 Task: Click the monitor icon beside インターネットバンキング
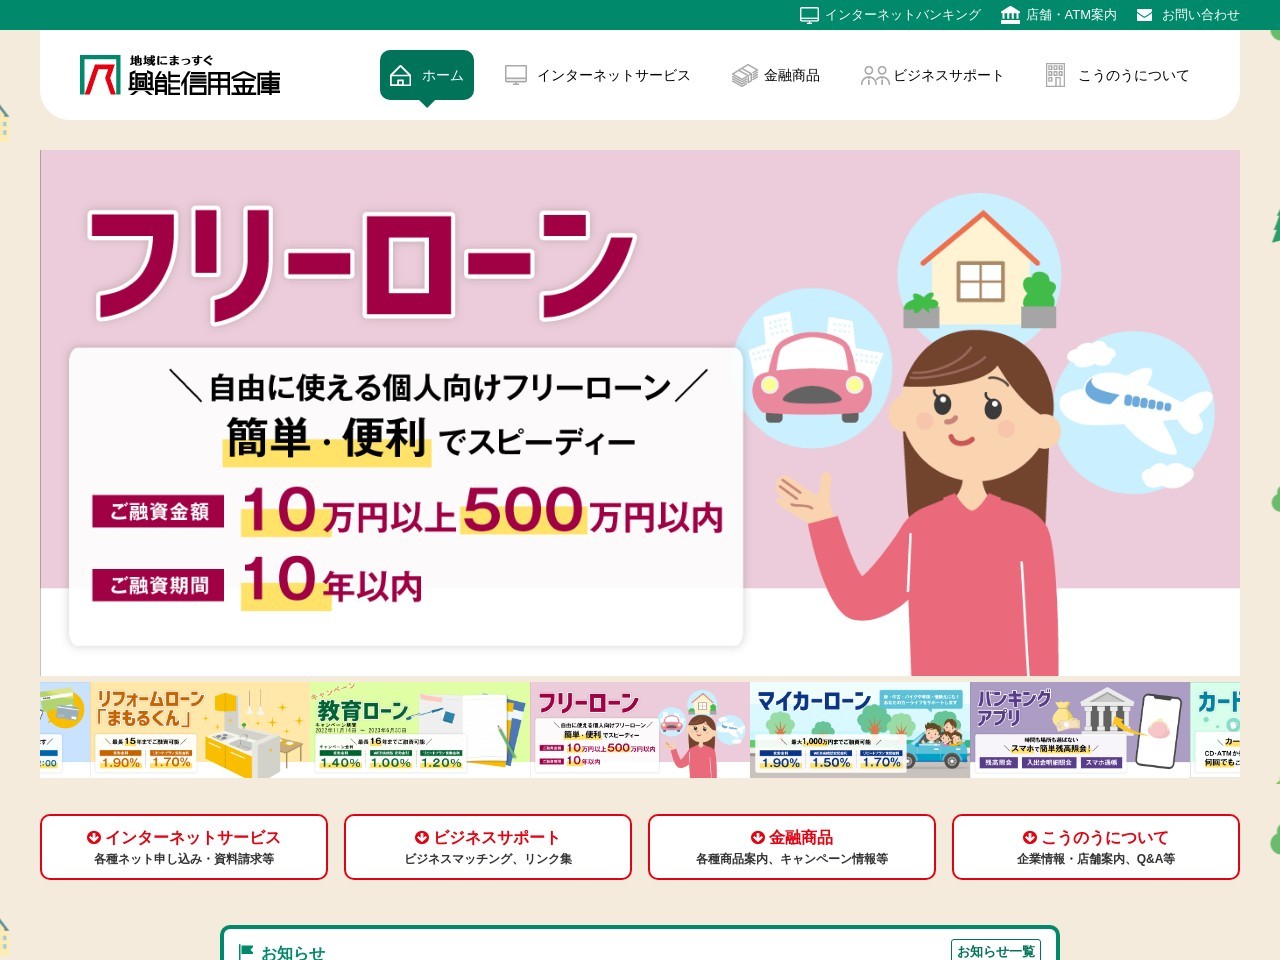coord(809,15)
